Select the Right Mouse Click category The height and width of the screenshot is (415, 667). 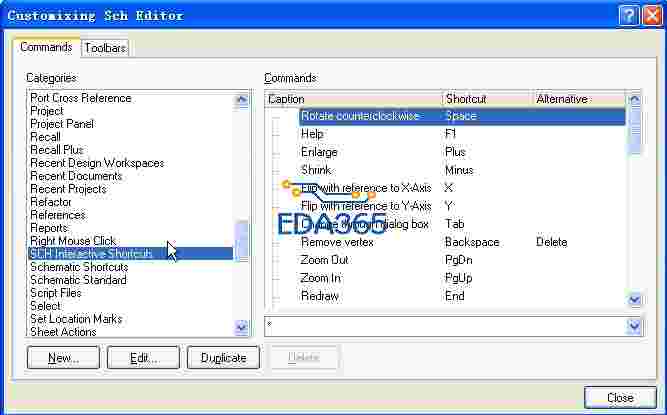point(73,241)
